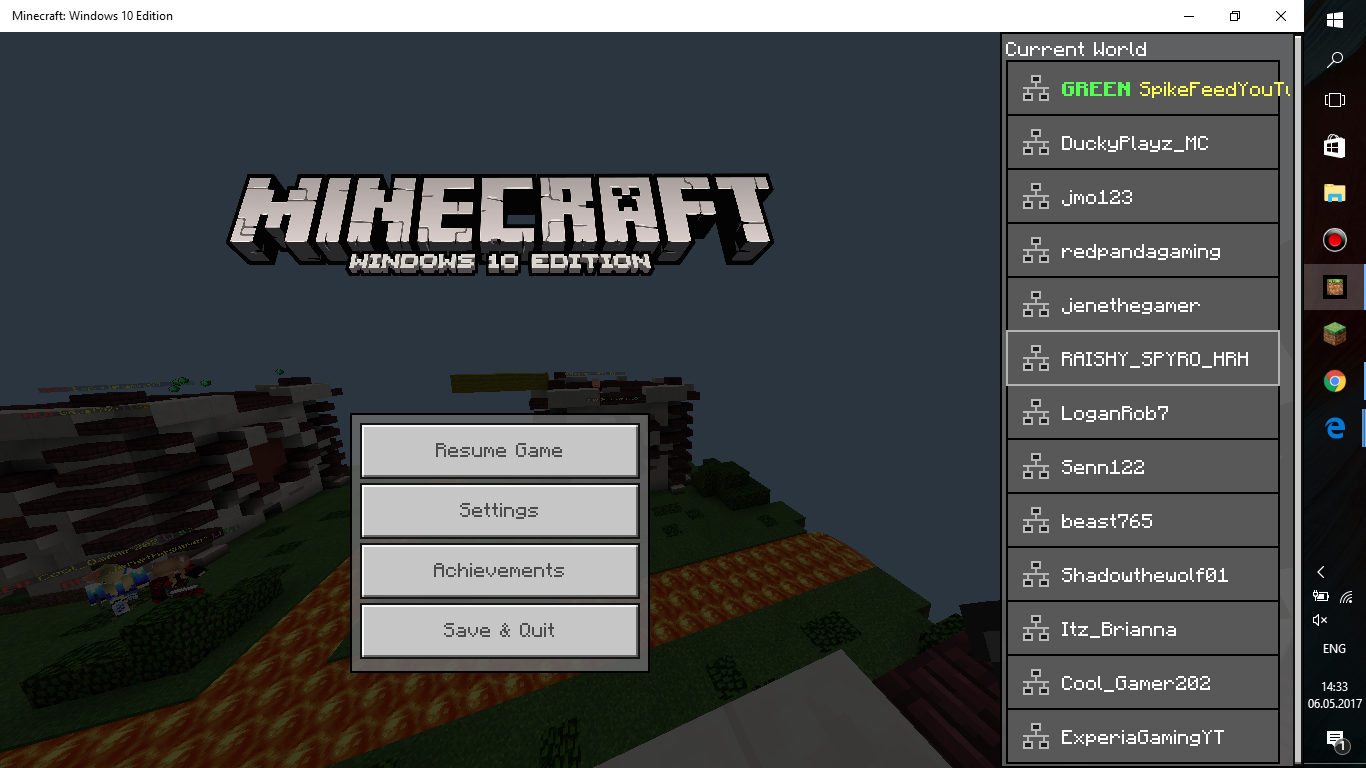The image size is (1366, 768).
Task: Click the battery status tray icon
Action: (1321, 597)
